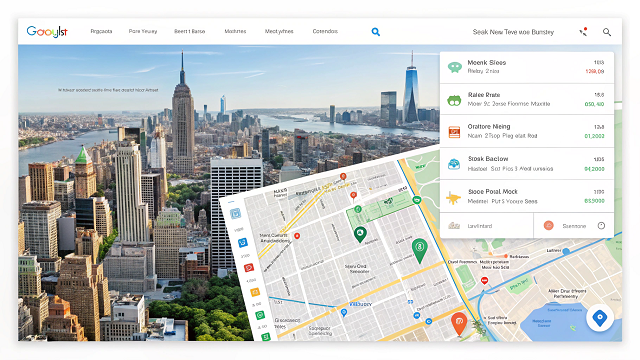
Task: Click the large orange pin on the lower map
Action: [459, 323]
